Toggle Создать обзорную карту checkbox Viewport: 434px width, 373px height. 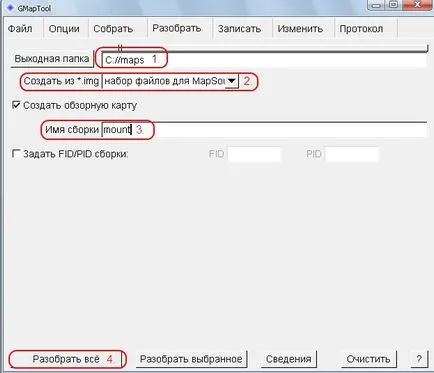[x=16, y=105]
